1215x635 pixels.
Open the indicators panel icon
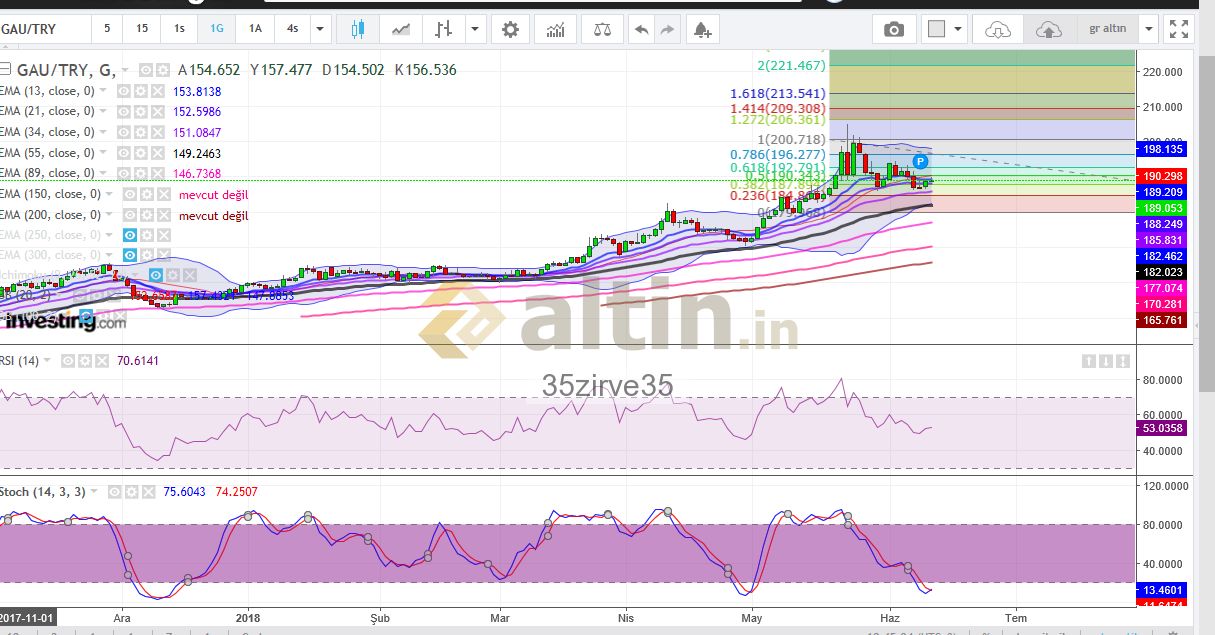[555, 29]
